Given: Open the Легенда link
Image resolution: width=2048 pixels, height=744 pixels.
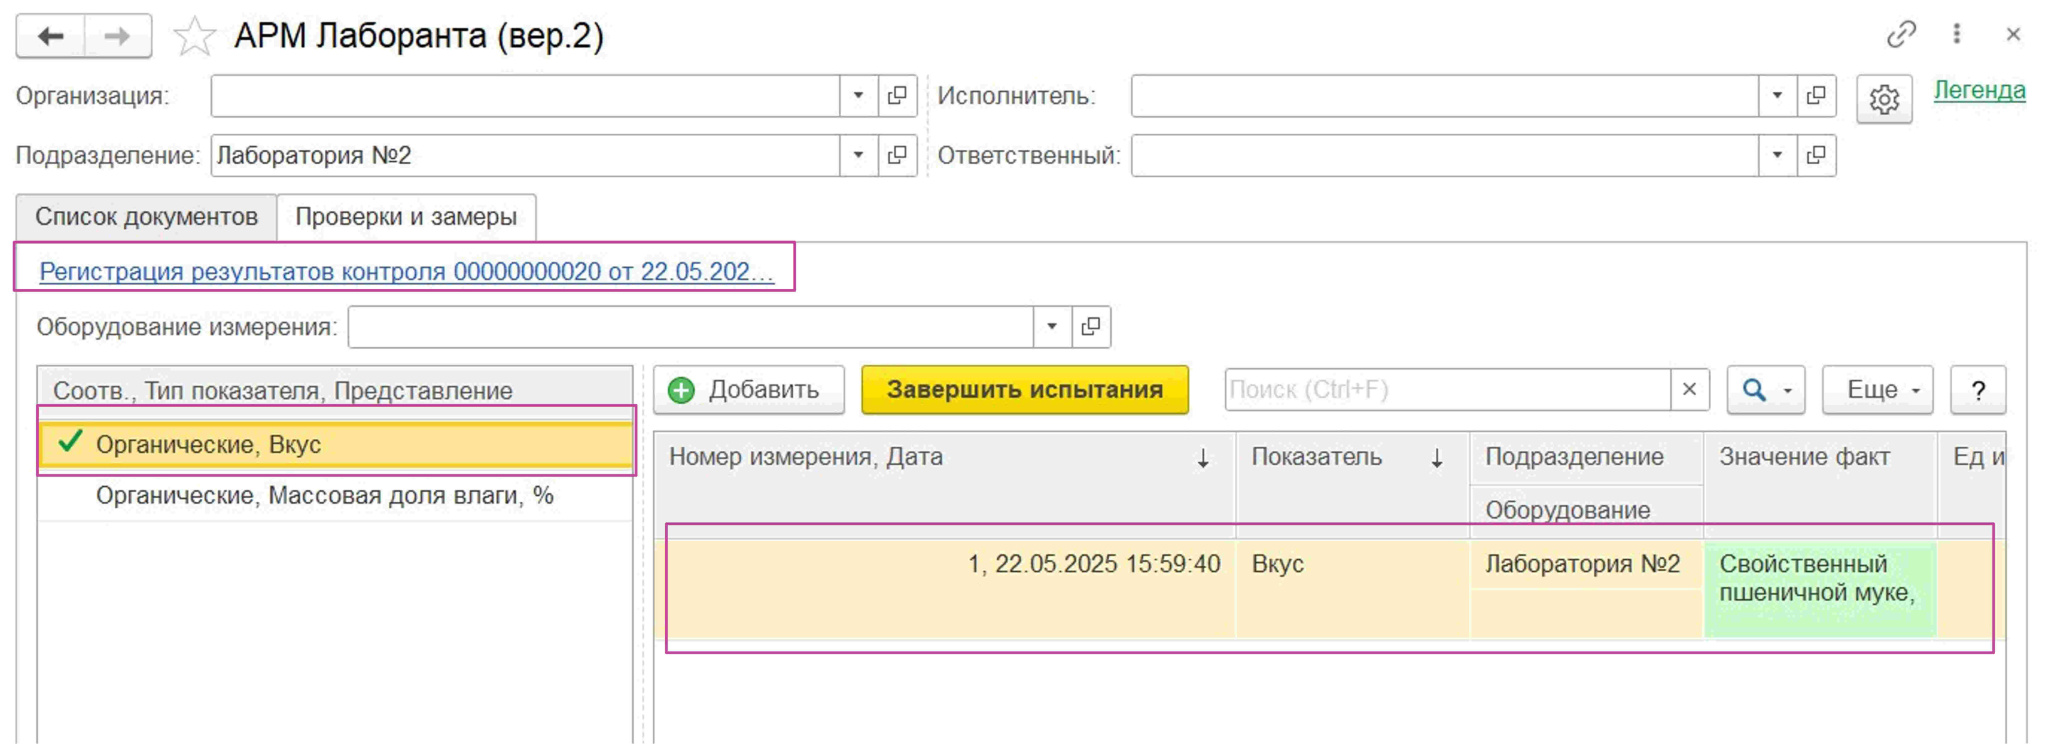Looking at the screenshot, I should point(1979,90).
